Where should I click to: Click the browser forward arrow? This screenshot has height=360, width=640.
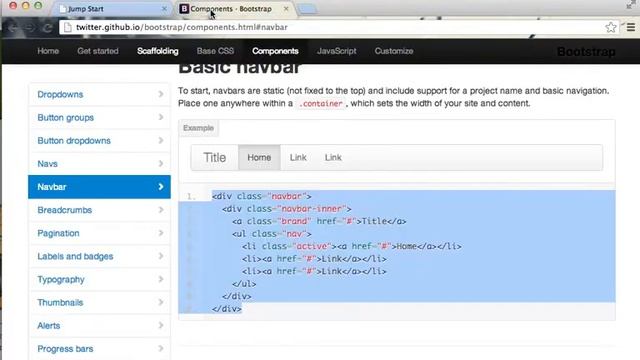[x=30, y=28]
